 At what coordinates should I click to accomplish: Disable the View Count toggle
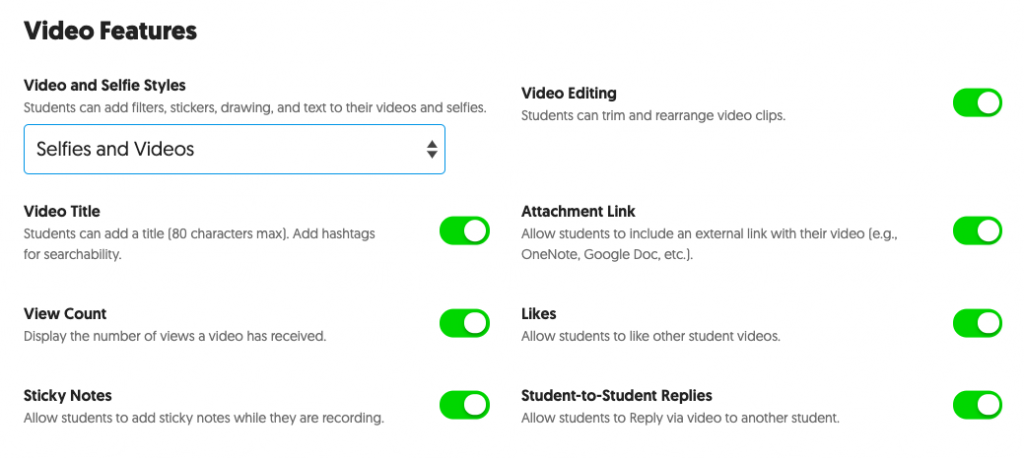[464, 323]
